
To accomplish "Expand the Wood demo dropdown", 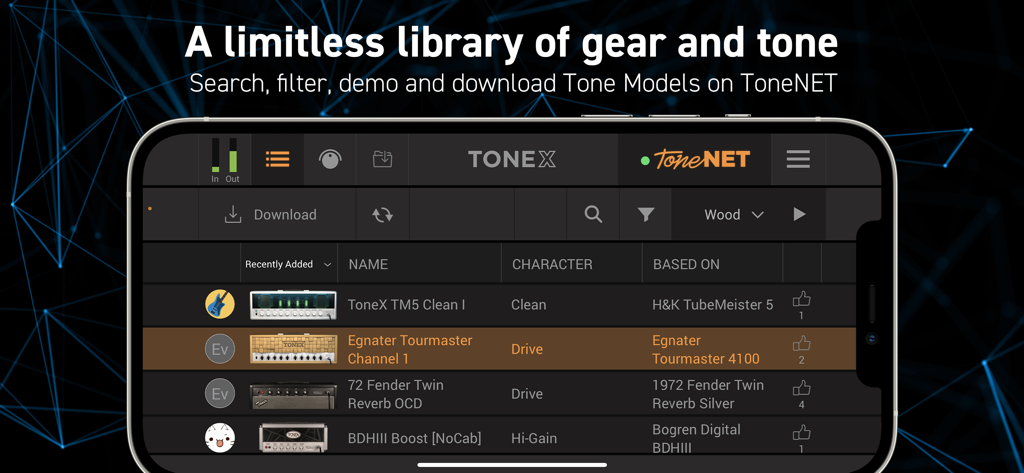I will tap(734, 214).
